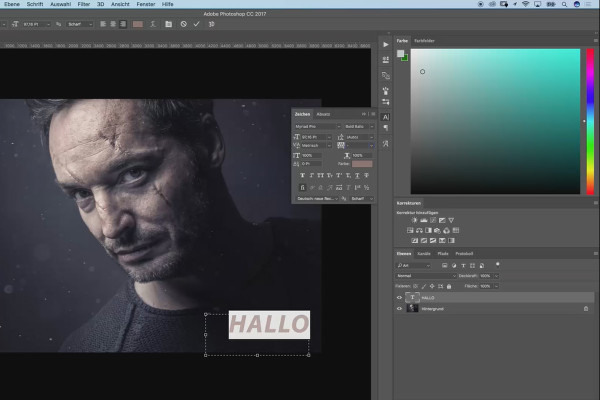Toggle All Caps in Zeichen panel
Image resolution: width=600 pixels, height=400 pixels.
click(x=321, y=176)
